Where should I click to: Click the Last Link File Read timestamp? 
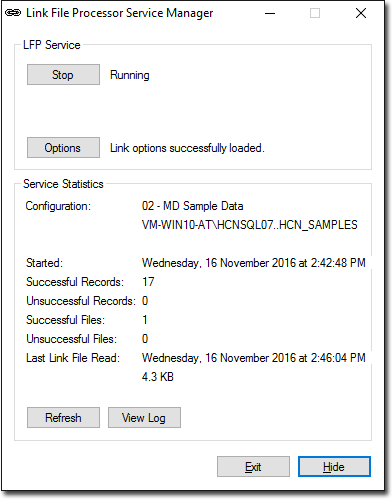click(254, 358)
